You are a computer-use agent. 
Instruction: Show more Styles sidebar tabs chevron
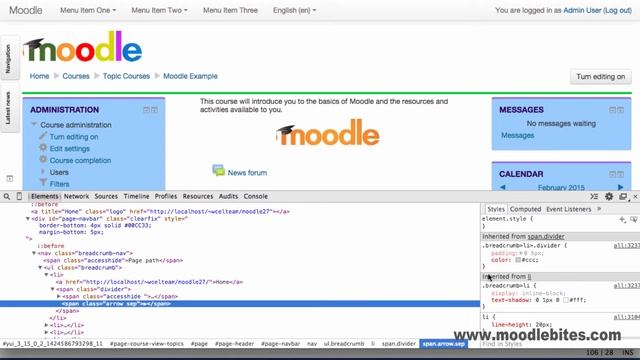599,209
